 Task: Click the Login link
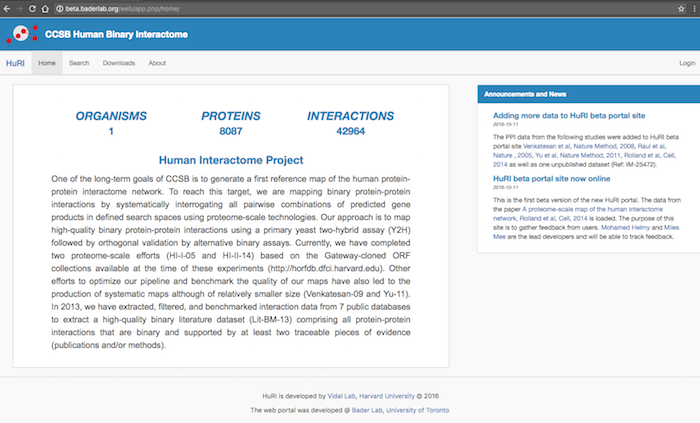(687, 63)
